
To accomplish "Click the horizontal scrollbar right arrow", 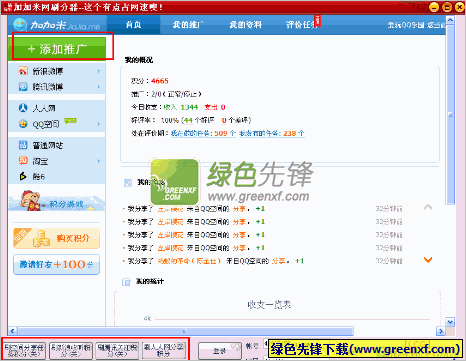I will point(441,331).
